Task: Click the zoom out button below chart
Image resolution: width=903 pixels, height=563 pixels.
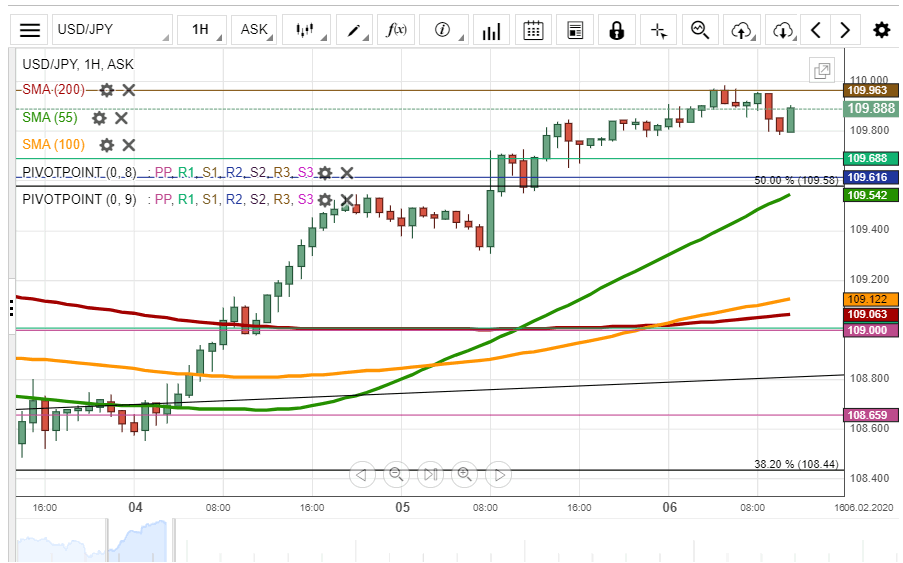Action: (396, 474)
